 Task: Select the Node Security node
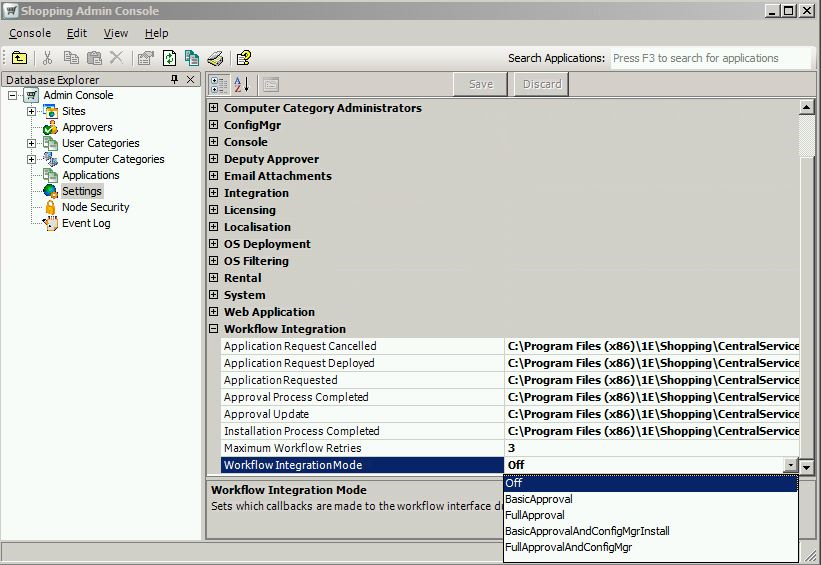click(95, 207)
